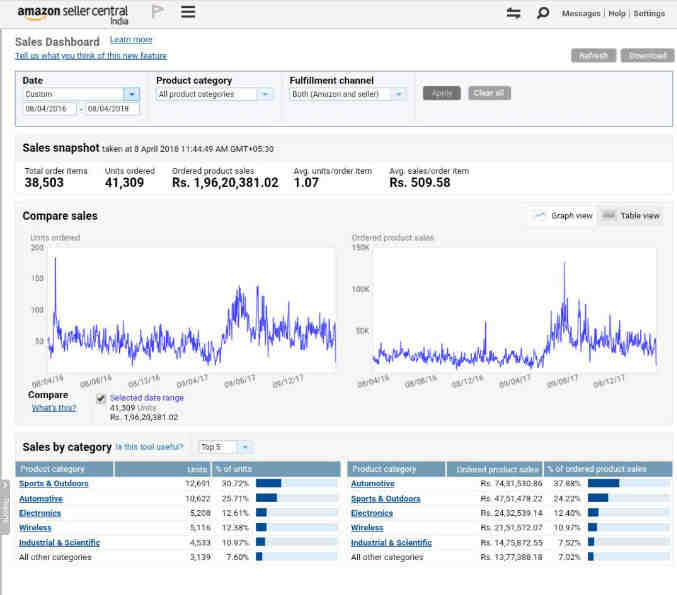Open Messages in the header
The height and width of the screenshot is (595, 677).
pos(581,13)
